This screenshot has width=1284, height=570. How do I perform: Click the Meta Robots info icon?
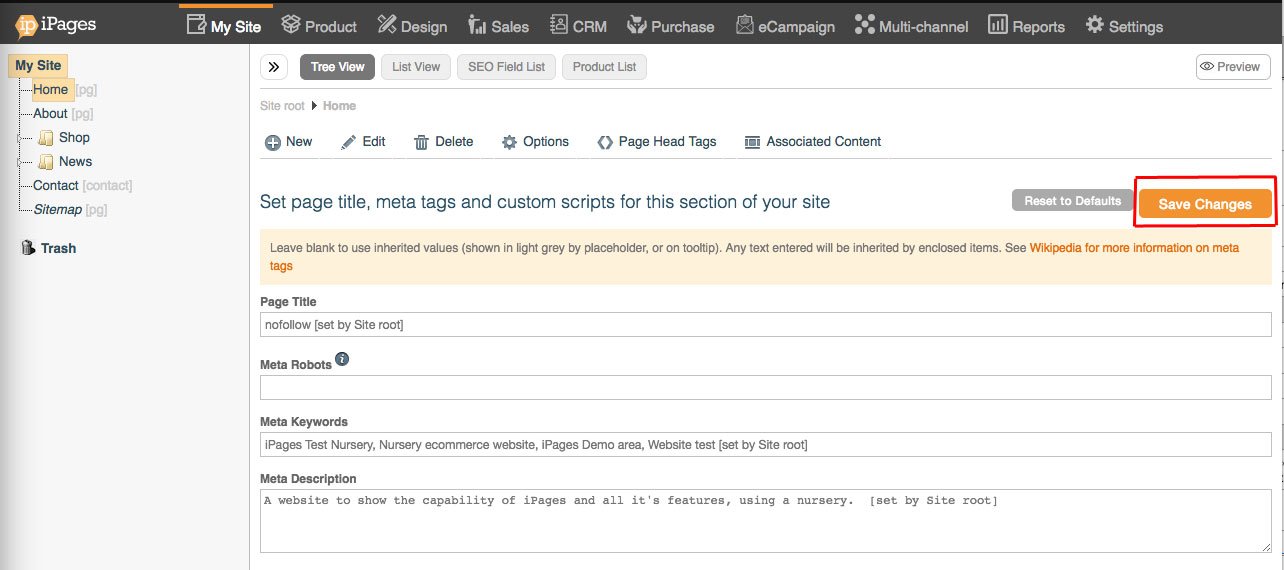[x=342, y=359]
